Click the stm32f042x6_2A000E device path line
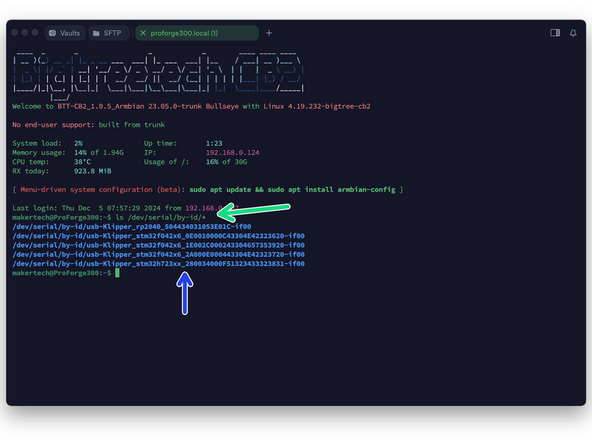 [159, 254]
